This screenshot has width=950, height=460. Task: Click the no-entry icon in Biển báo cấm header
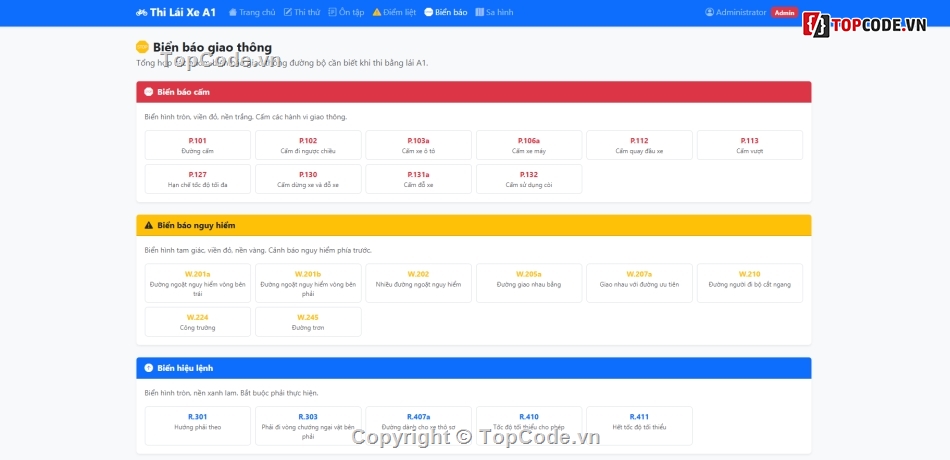coord(149,92)
